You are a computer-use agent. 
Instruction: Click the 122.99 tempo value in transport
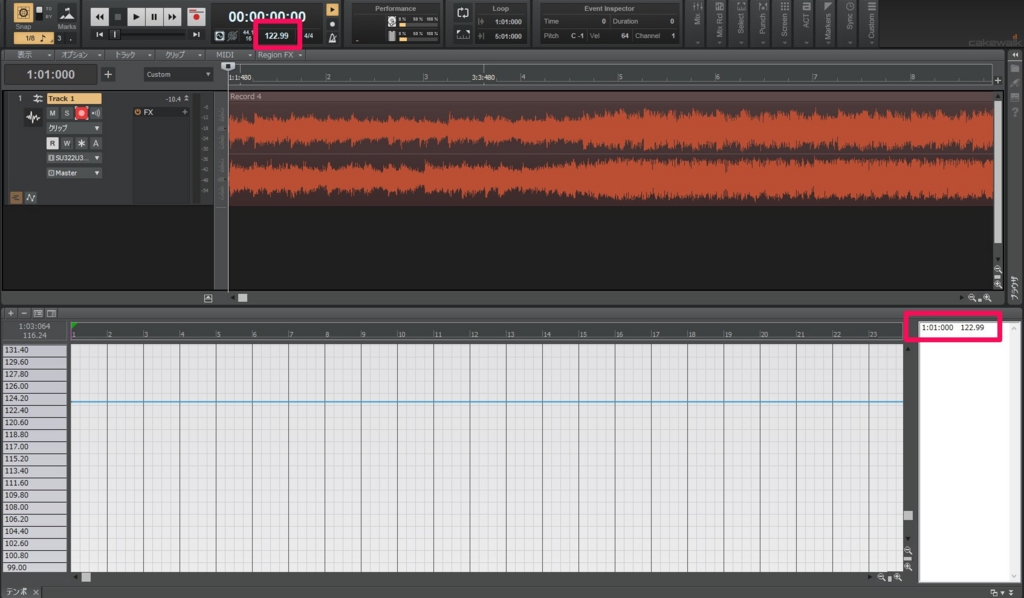pyautogui.click(x=275, y=36)
